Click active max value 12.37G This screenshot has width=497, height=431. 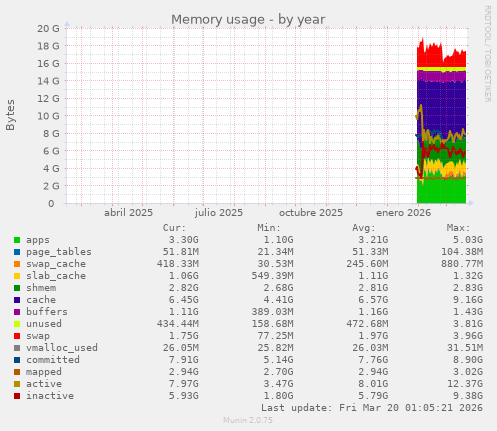click(x=465, y=384)
